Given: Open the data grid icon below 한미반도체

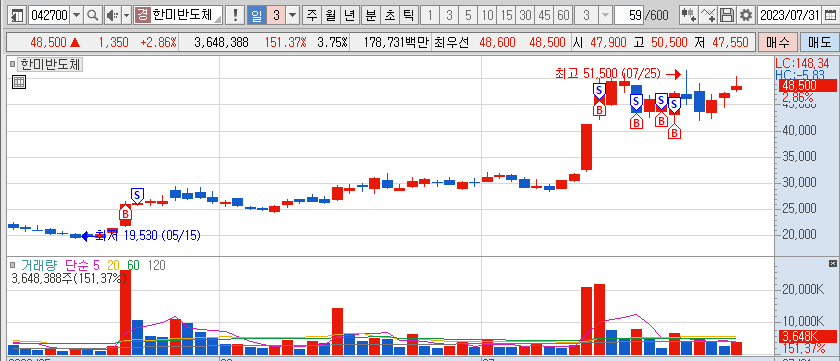Looking at the screenshot, I should click(19, 82).
